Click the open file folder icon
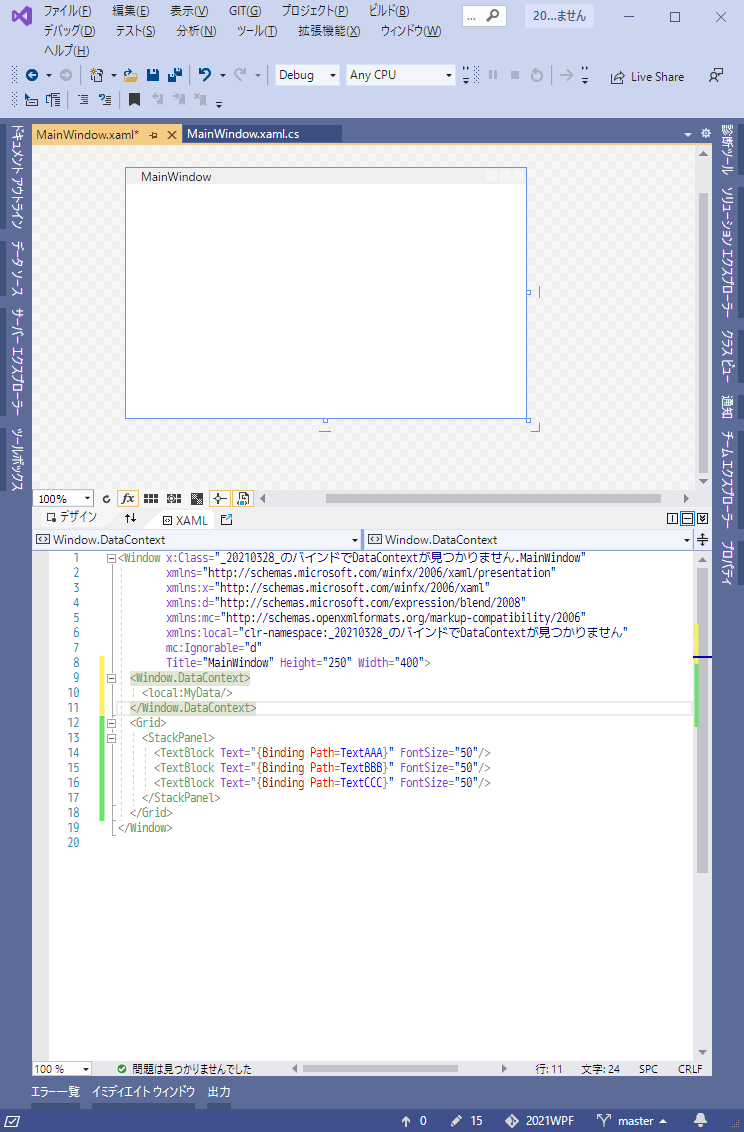 (131, 75)
